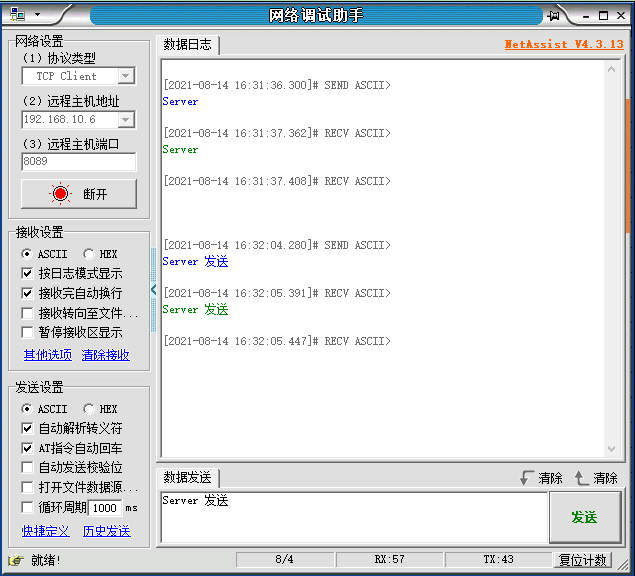Image resolution: width=635 pixels, height=576 pixels.
Task: Click the TX:43 status field
Action: pyautogui.click(x=499, y=560)
